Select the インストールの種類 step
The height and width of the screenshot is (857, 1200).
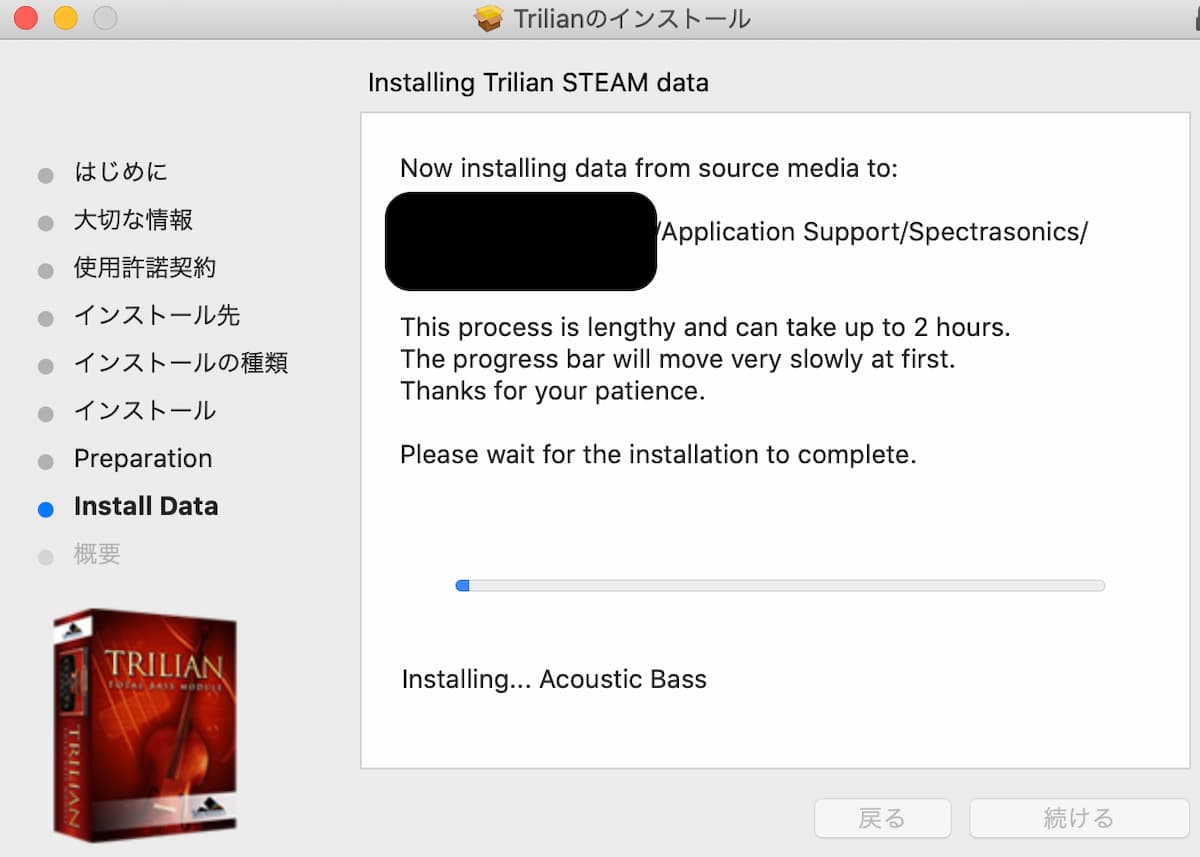[x=181, y=363]
